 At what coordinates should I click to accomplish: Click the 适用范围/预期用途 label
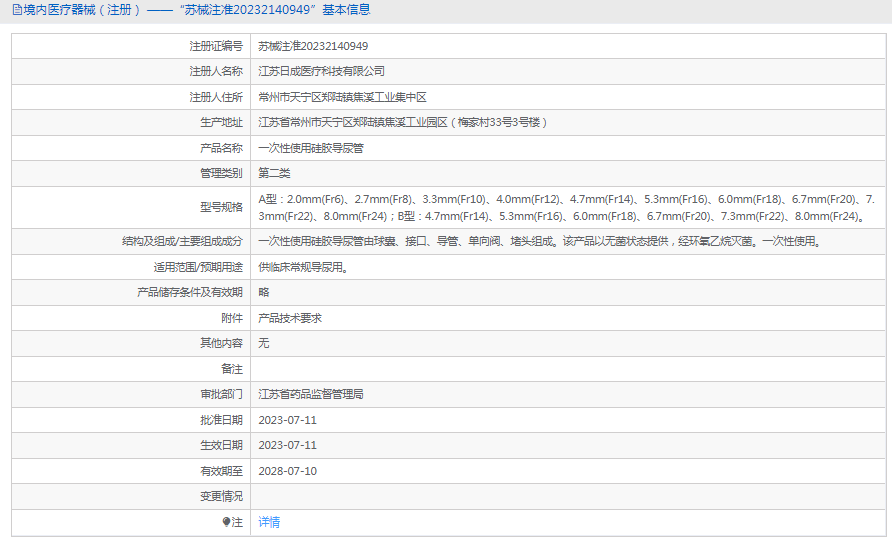[x=198, y=267]
